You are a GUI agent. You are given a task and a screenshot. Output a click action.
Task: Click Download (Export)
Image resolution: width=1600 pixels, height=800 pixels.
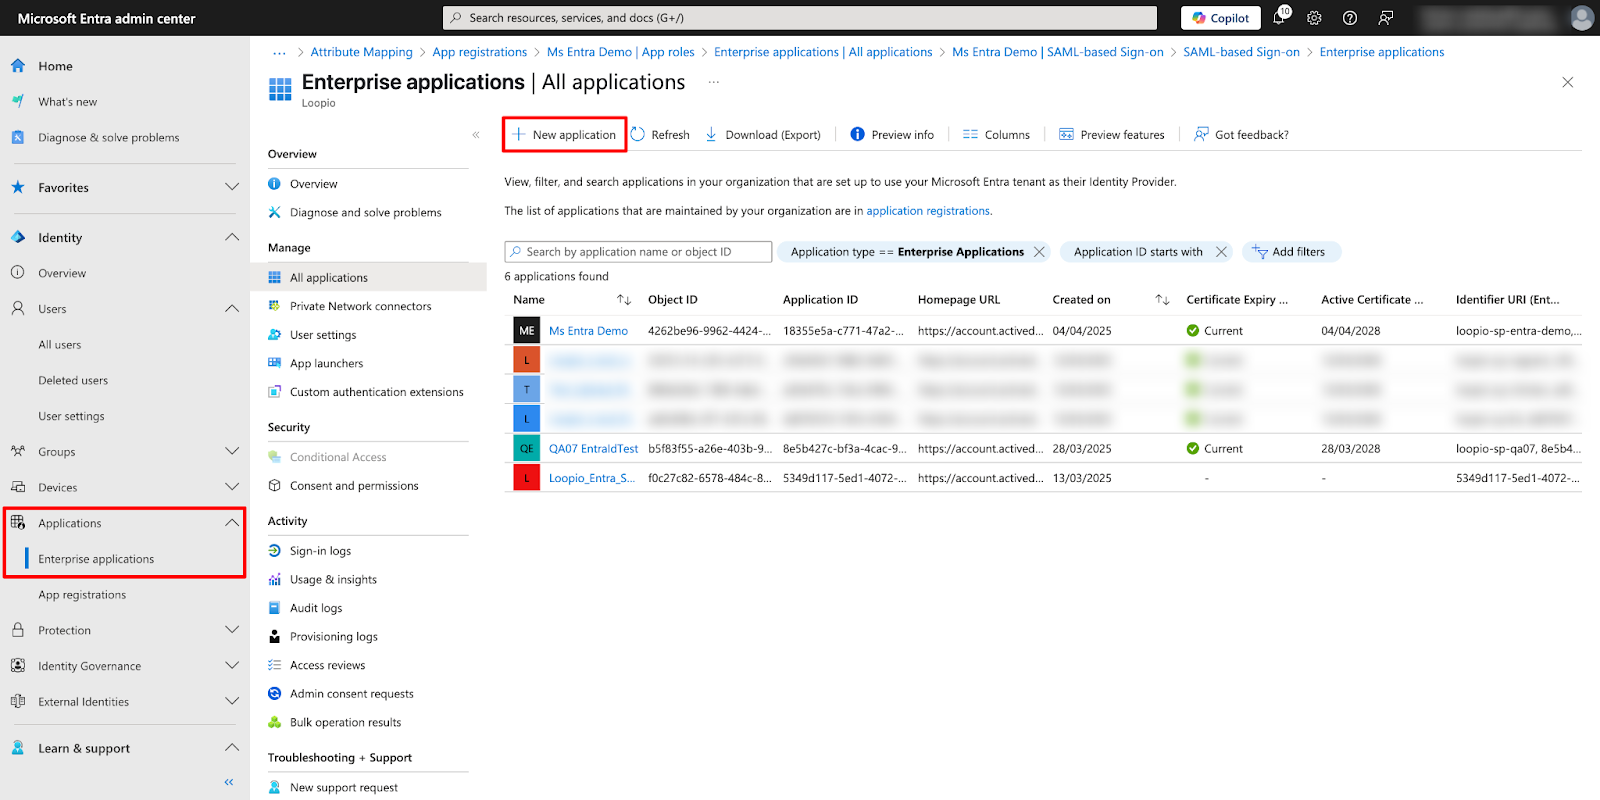(763, 135)
